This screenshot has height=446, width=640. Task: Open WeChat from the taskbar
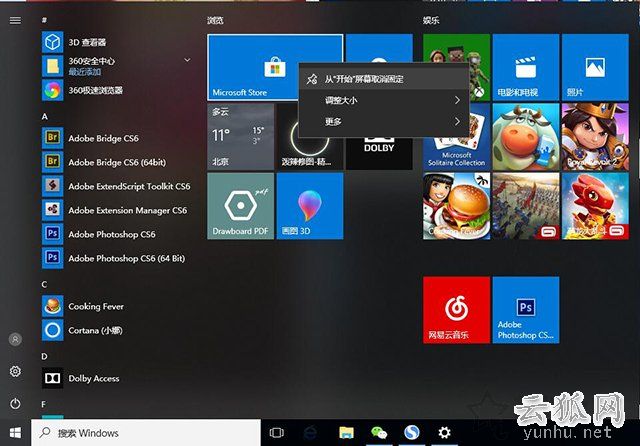point(379,433)
